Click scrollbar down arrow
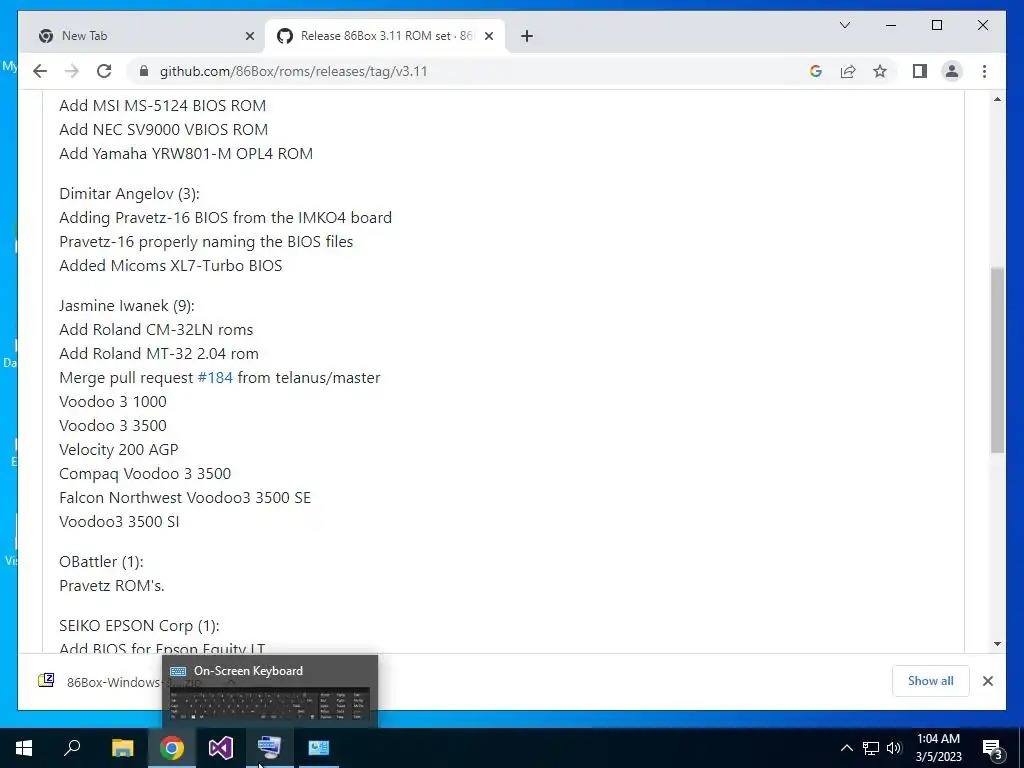The height and width of the screenshot is (768, 1024). [x=997, y=644]
